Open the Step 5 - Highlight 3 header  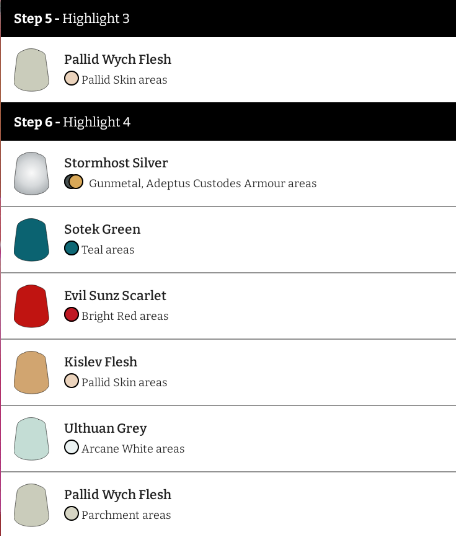click(228, 18)
